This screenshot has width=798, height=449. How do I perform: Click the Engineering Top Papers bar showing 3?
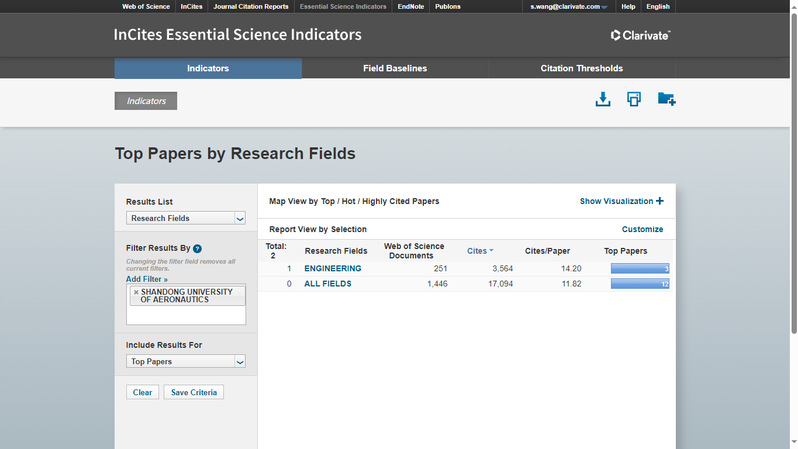tap(640, 268)
